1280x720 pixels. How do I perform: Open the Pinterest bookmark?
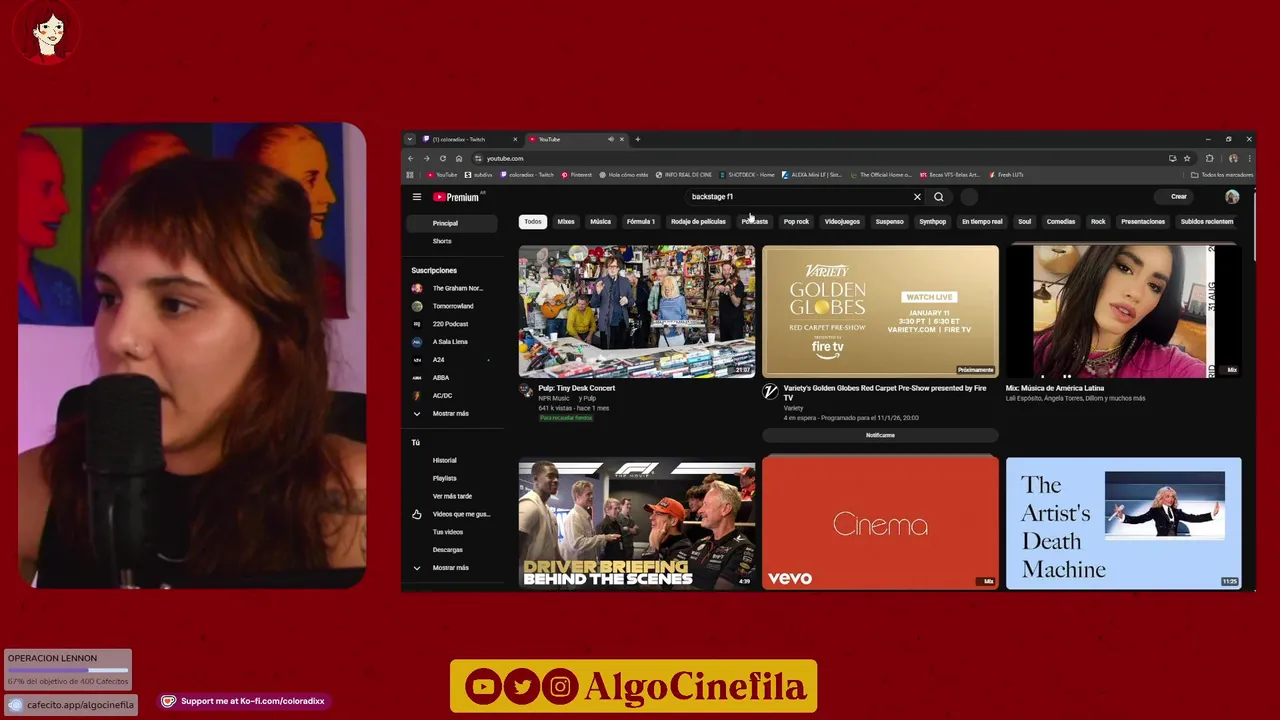coord(577,175)
